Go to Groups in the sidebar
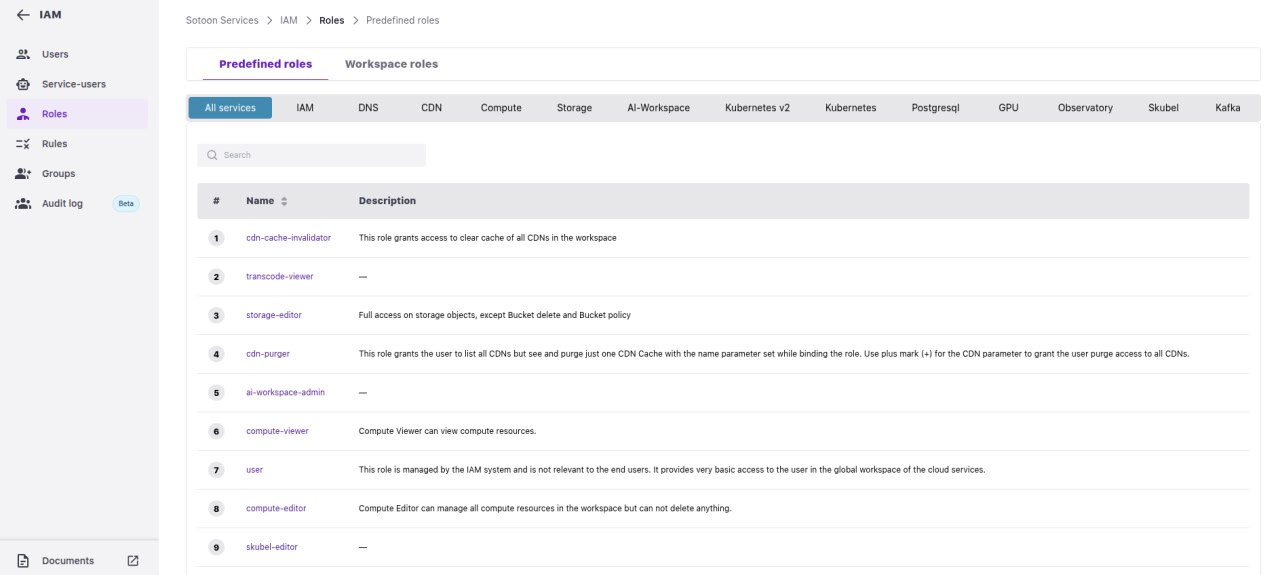This screenshot has width=1280, height=575. coord(58,174)
